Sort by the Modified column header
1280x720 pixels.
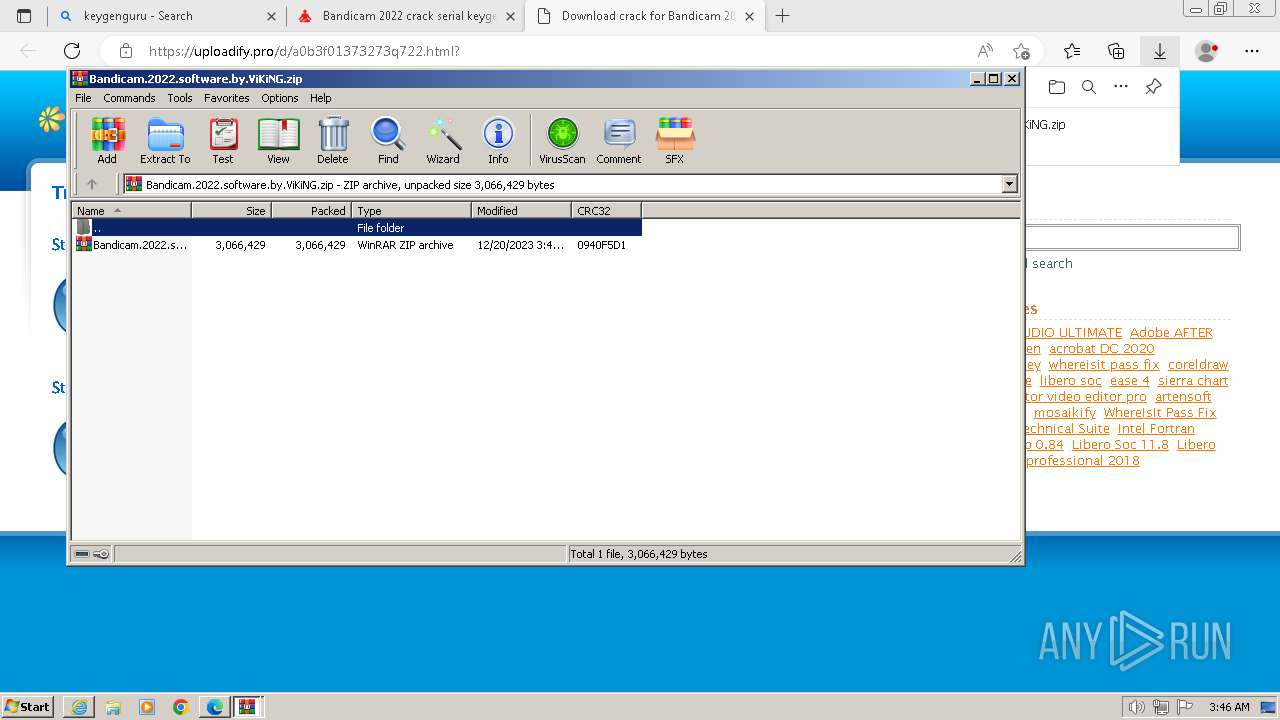521,210
